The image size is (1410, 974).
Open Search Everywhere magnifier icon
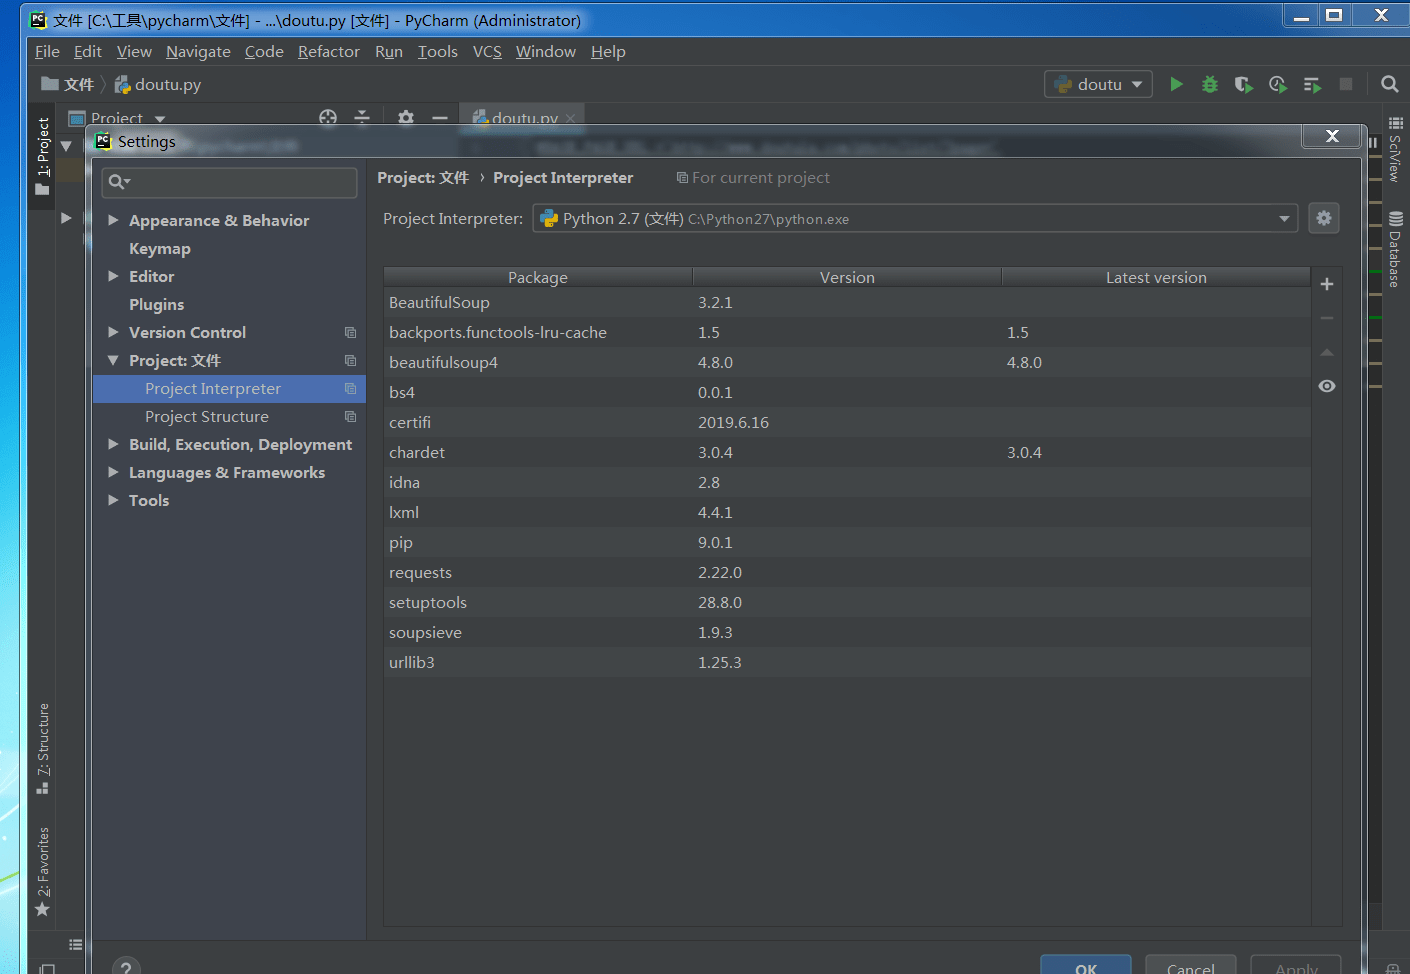[1389, 84]
